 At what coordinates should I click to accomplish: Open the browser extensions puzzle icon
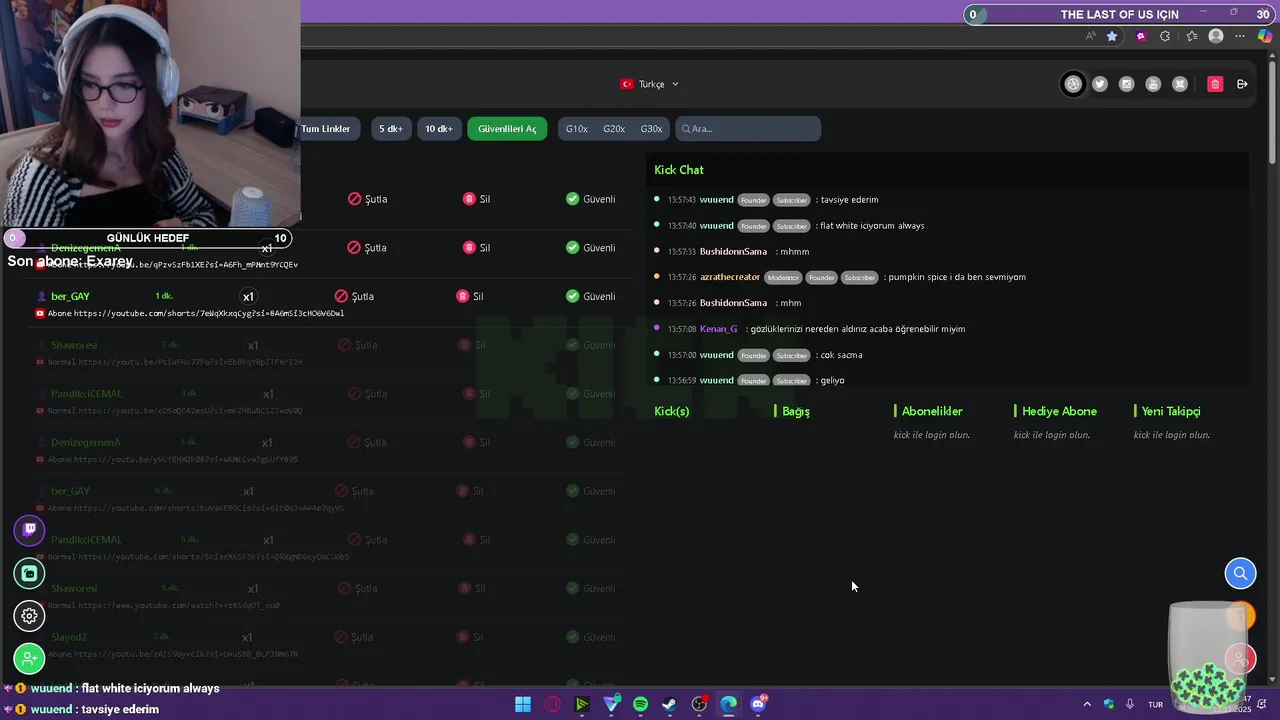pos(1165,36)
